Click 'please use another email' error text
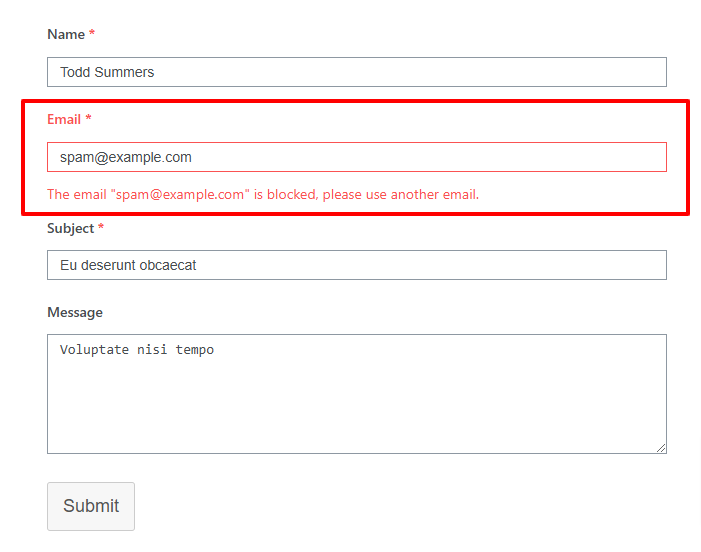The image size is (701, 552). (x=400, y=195)
